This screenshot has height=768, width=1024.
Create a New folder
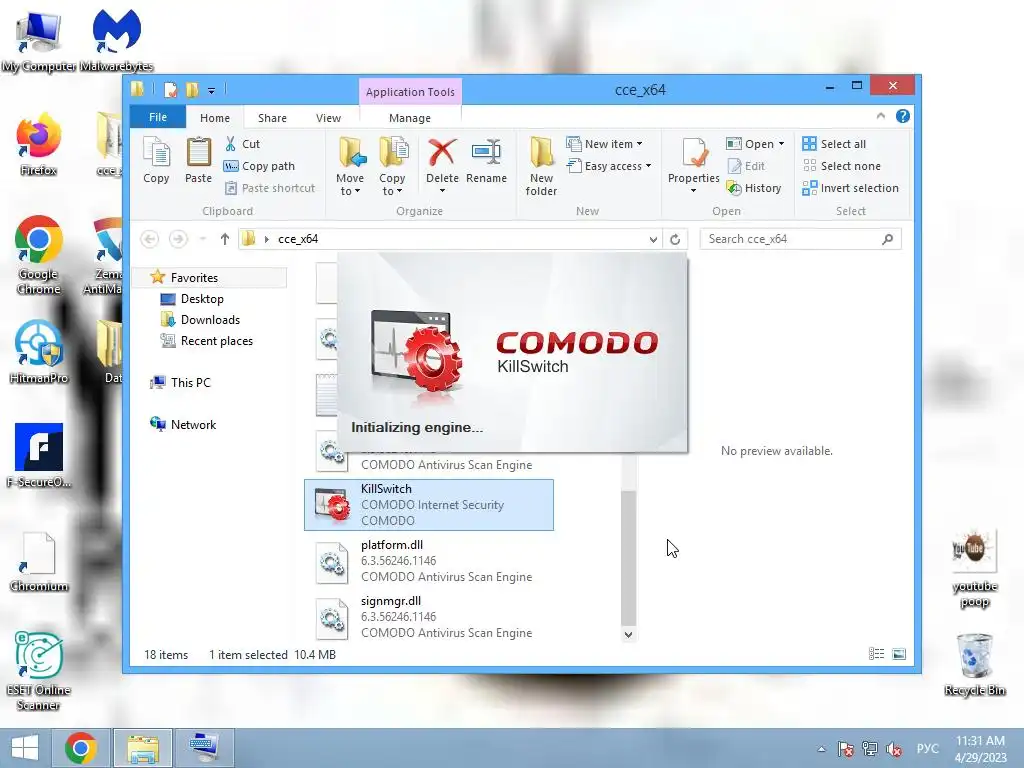tap(541, 166)
